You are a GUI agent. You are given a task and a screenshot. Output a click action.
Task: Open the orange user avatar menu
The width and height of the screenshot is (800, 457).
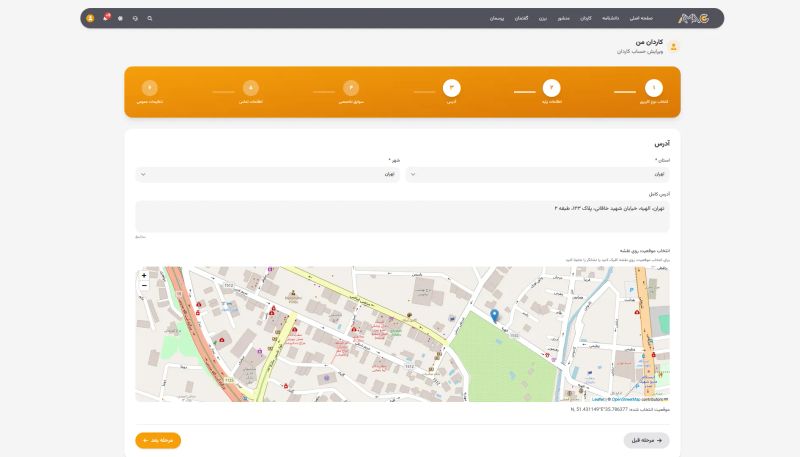pyautogui.click(x=91, y=18)
